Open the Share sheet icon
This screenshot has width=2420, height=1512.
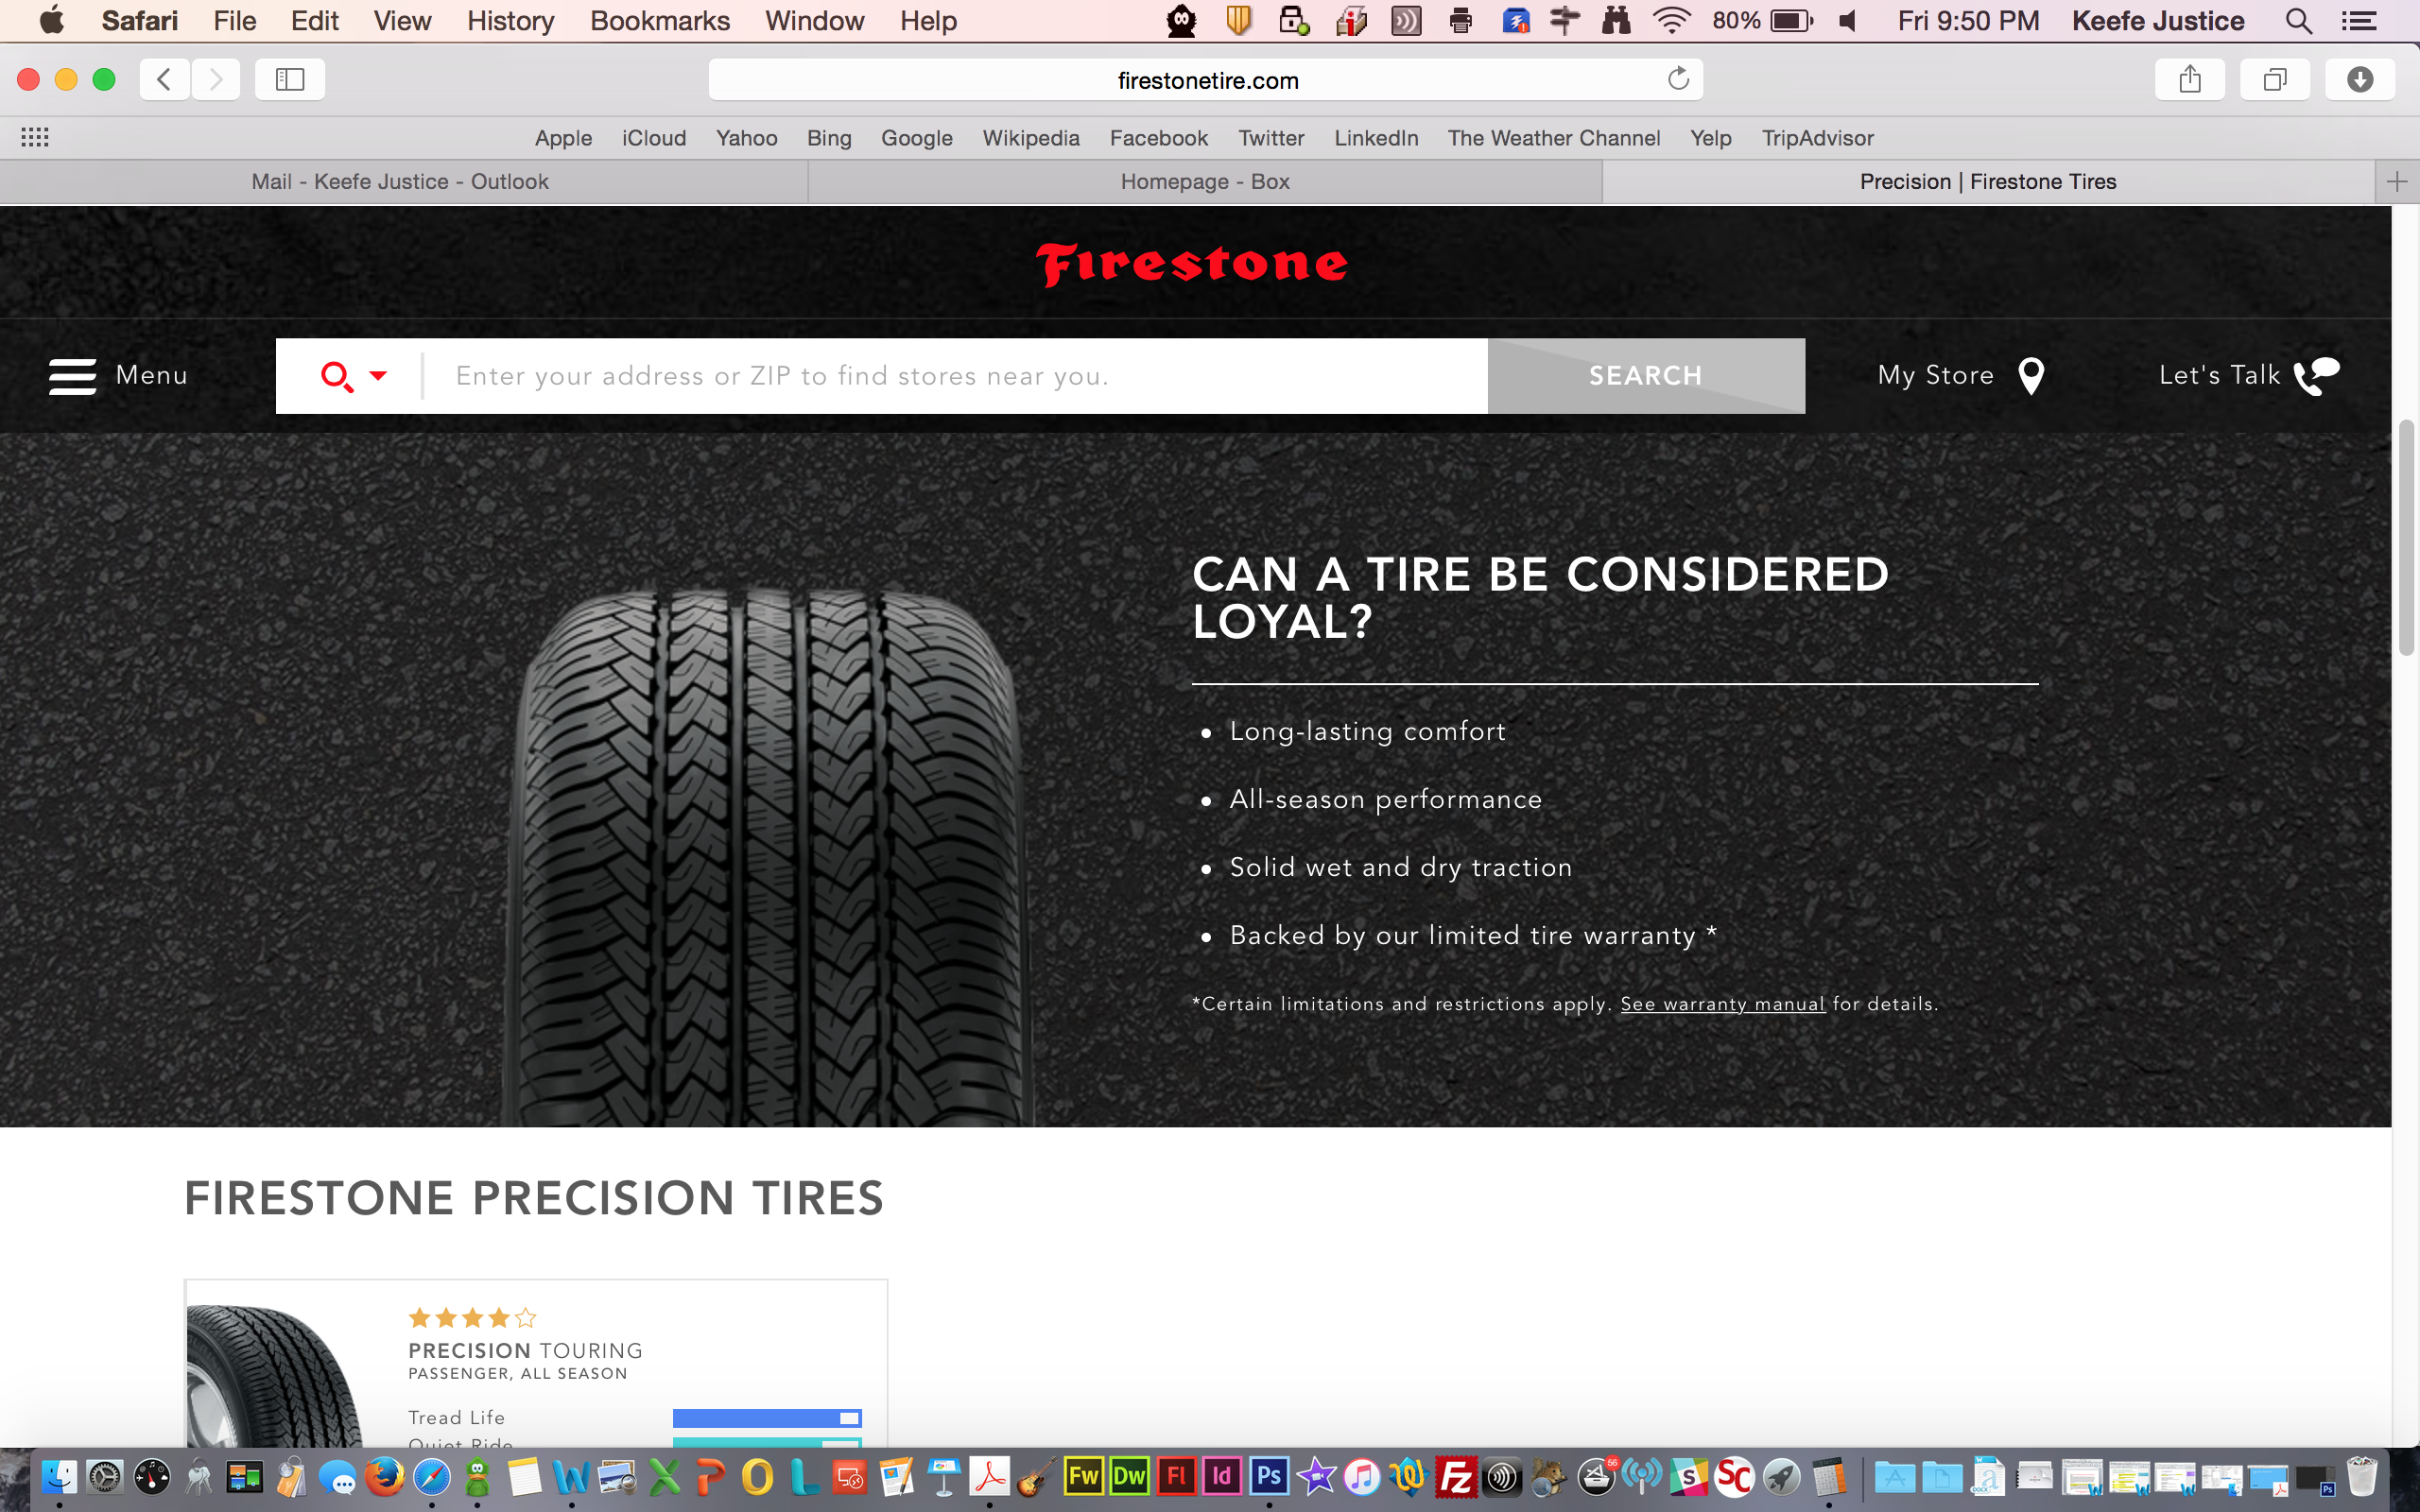[x=2189, y=79]
